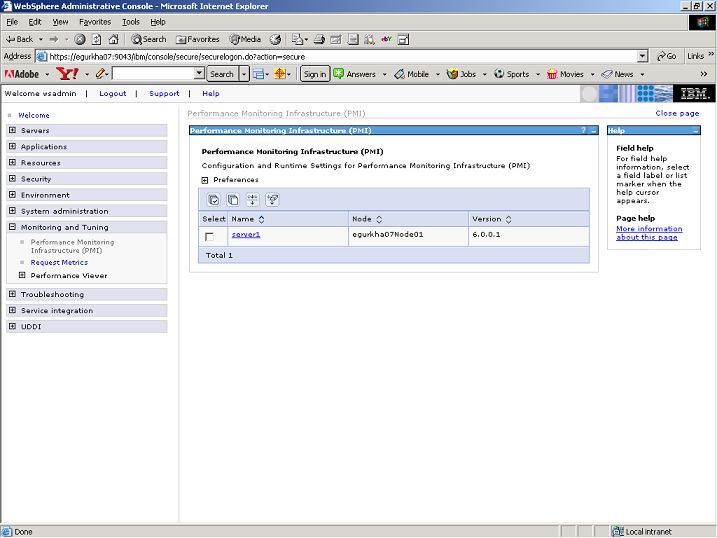
Task: Open More information about this page link
Action: coord(649,233)
